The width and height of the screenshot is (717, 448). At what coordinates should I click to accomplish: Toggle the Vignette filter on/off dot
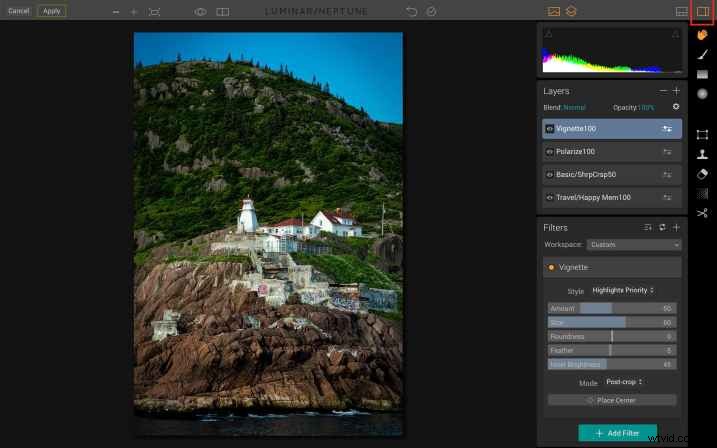[551, 267]
